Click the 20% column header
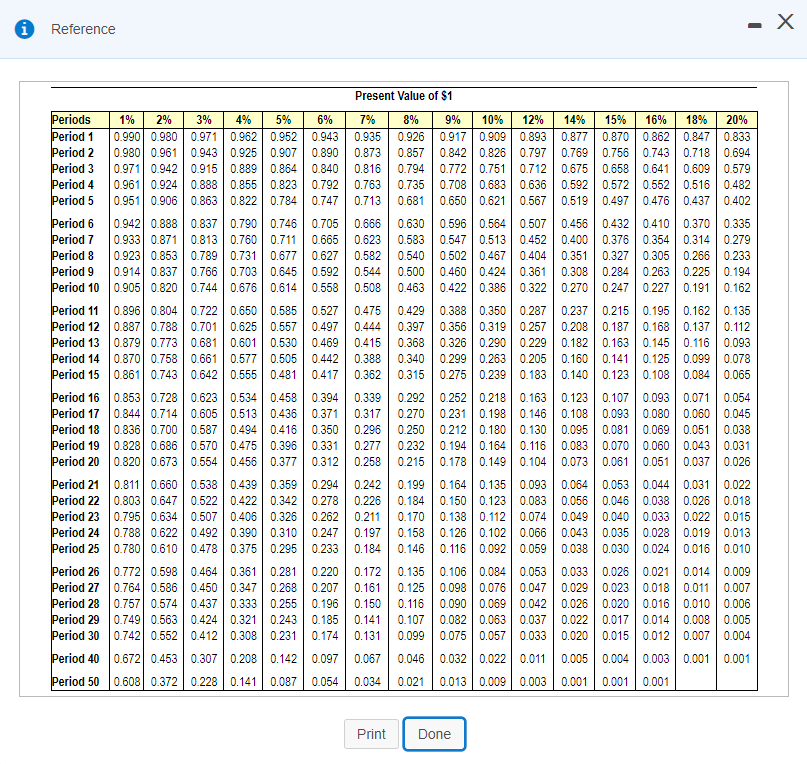807x764 pixels. point(736,120)
